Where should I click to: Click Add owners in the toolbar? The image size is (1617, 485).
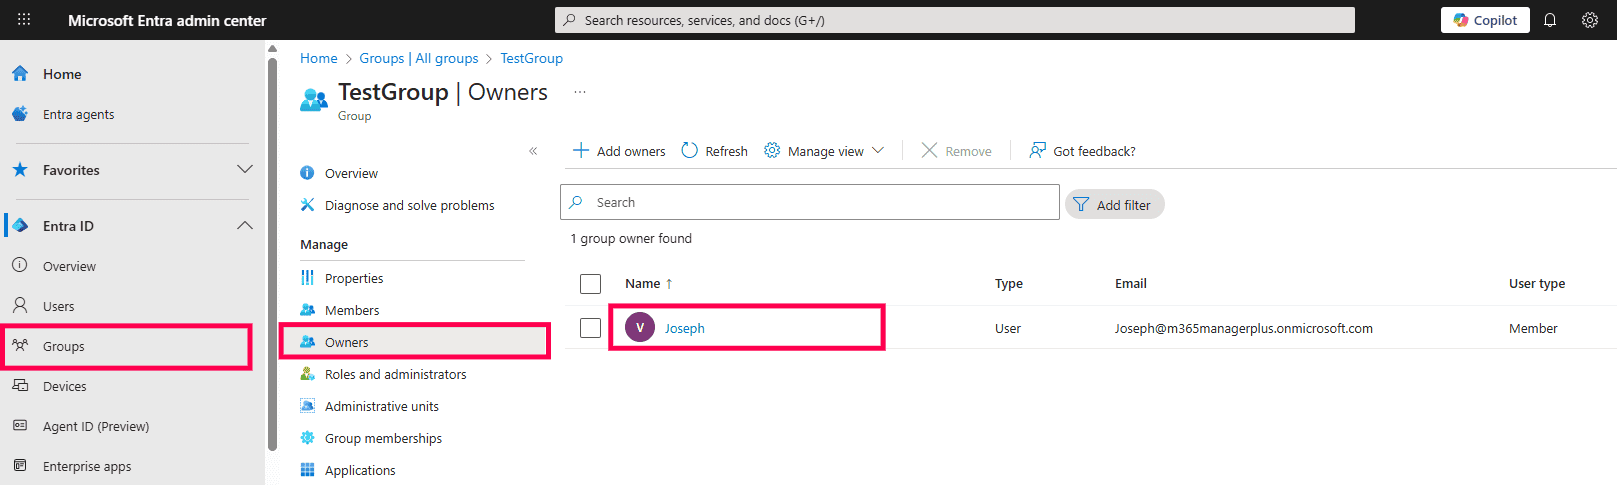pyautogui.click(x=619, y=151)
